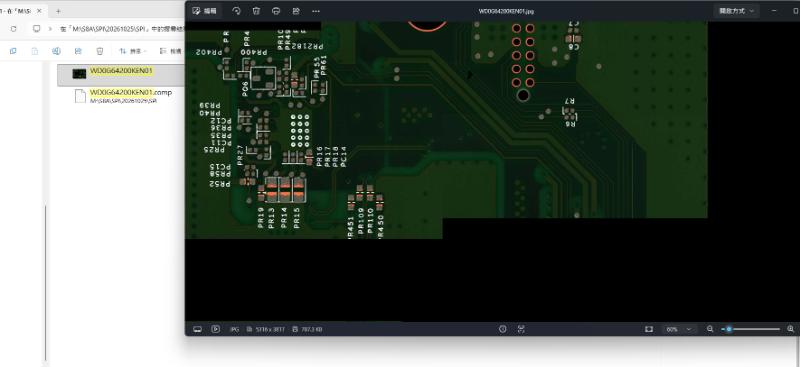
Task: Show image info icon in Photos bottom bar
Action: [x=503, y=329]
